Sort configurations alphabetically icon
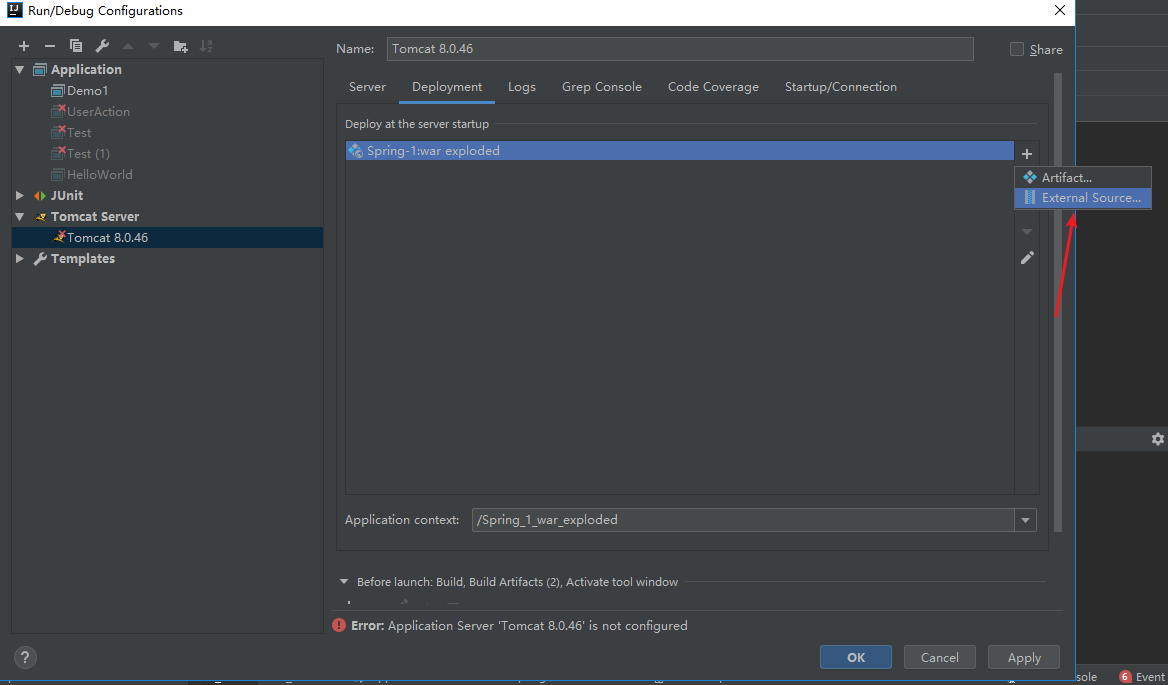The width and height of the screenshot is (1168, 685). (206, 46)
